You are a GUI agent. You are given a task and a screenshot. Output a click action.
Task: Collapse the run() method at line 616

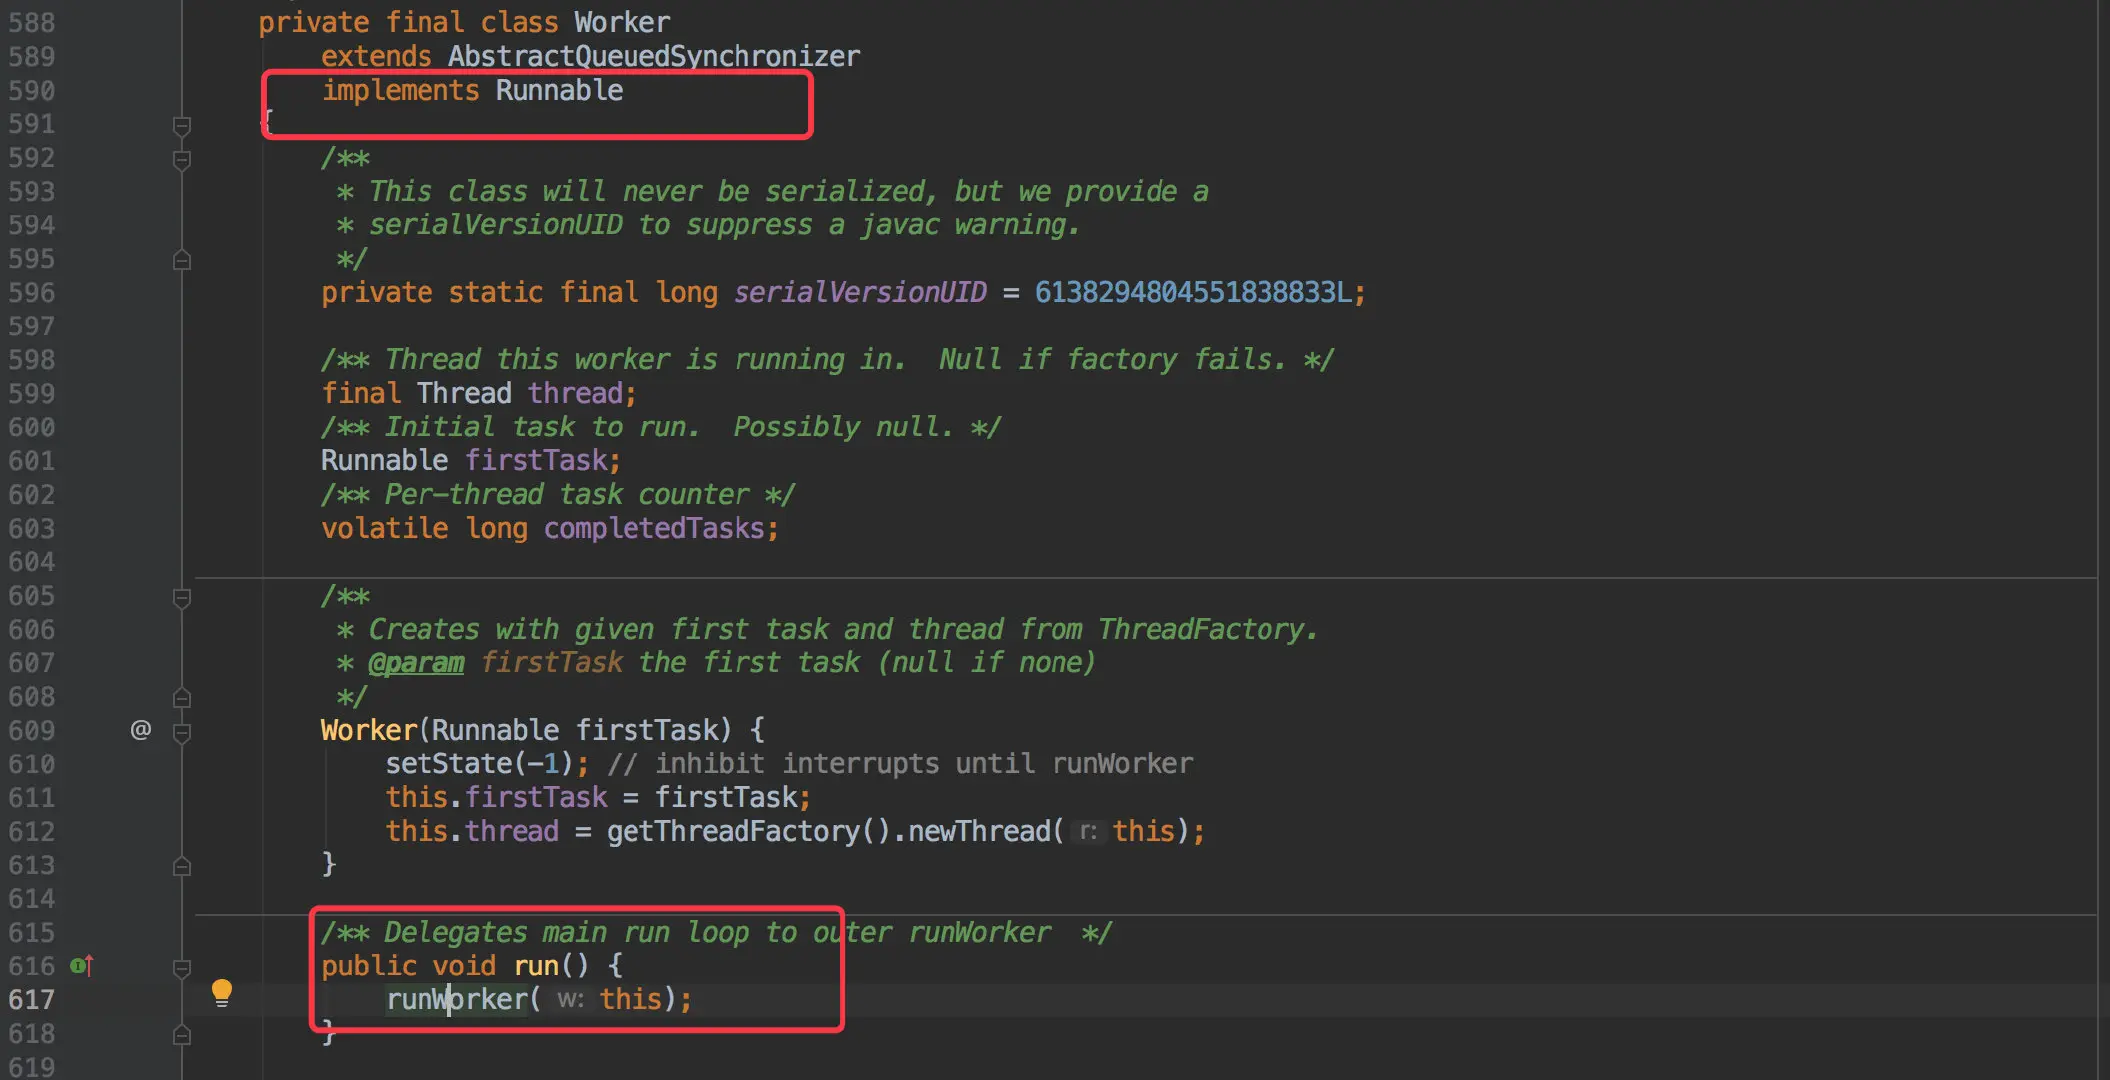182,967
